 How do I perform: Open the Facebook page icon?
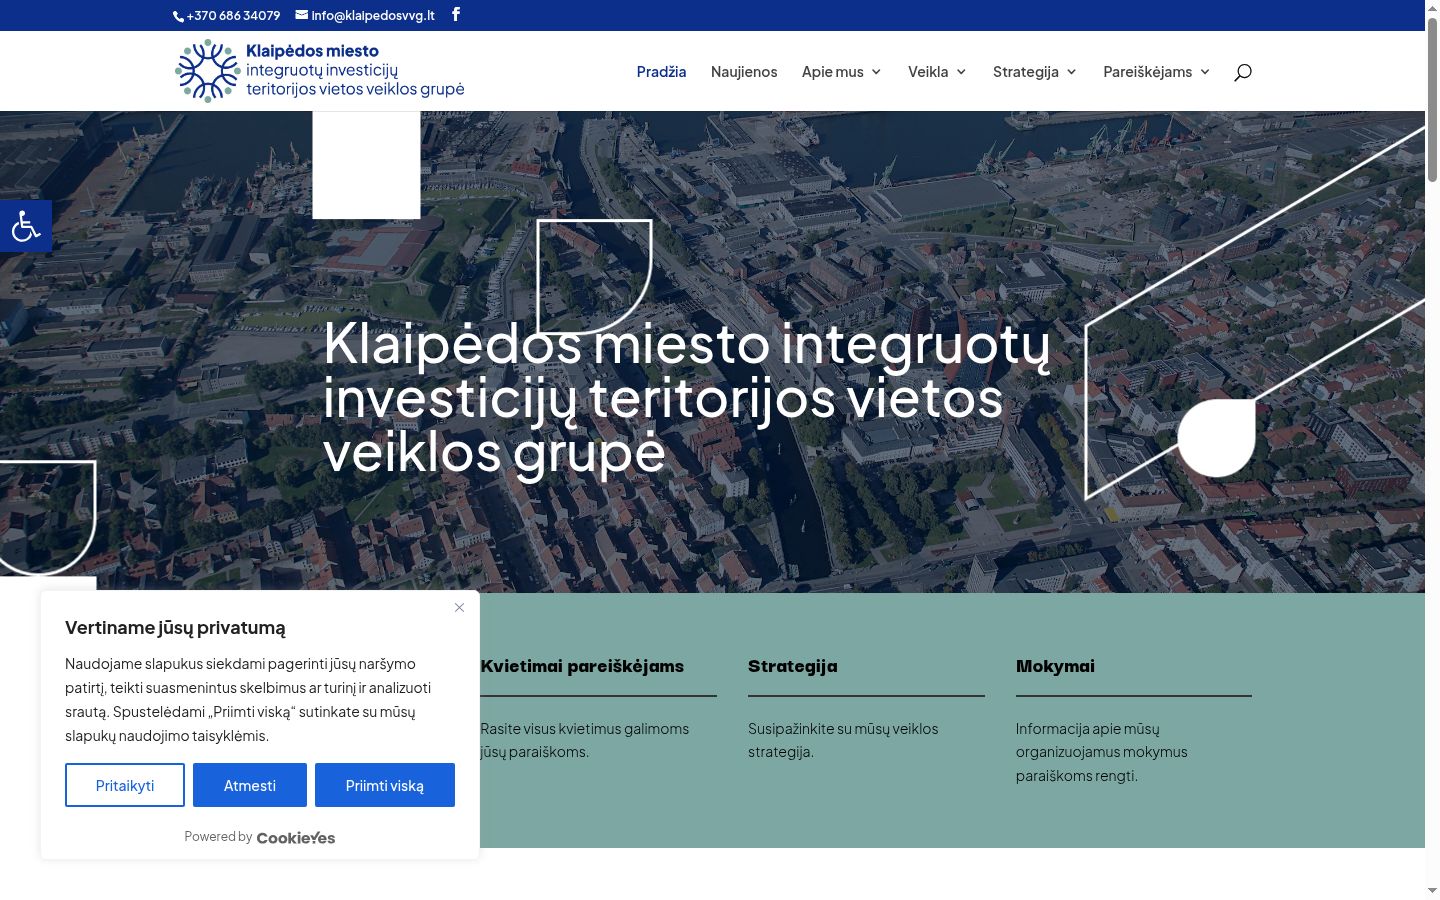456,14
